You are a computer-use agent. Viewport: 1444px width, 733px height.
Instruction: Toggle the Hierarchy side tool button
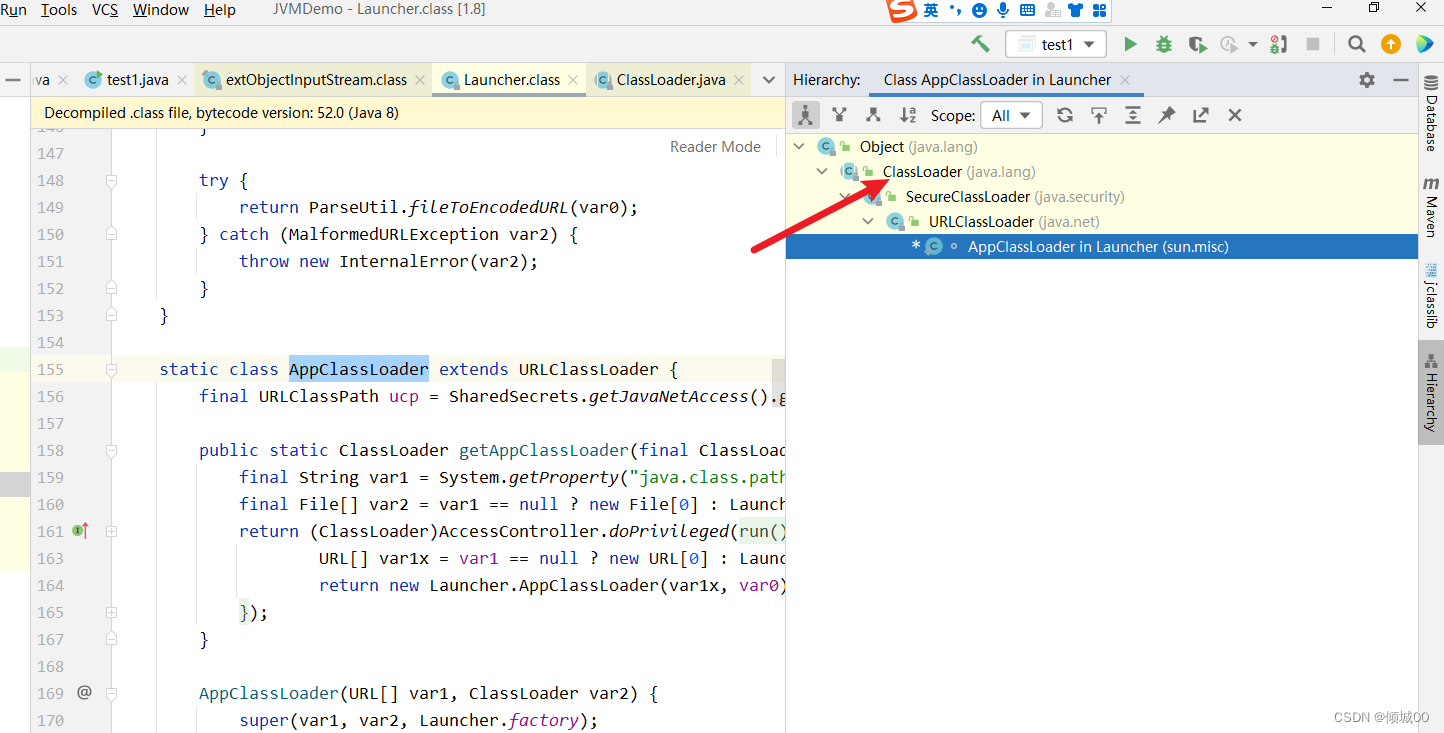pyautogui.click(x=1431, y=391)
